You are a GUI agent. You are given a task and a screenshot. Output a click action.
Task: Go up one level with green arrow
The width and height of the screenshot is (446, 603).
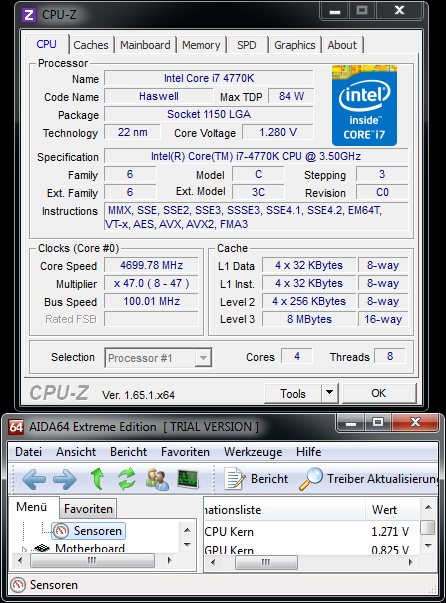[x=97, y=479]
